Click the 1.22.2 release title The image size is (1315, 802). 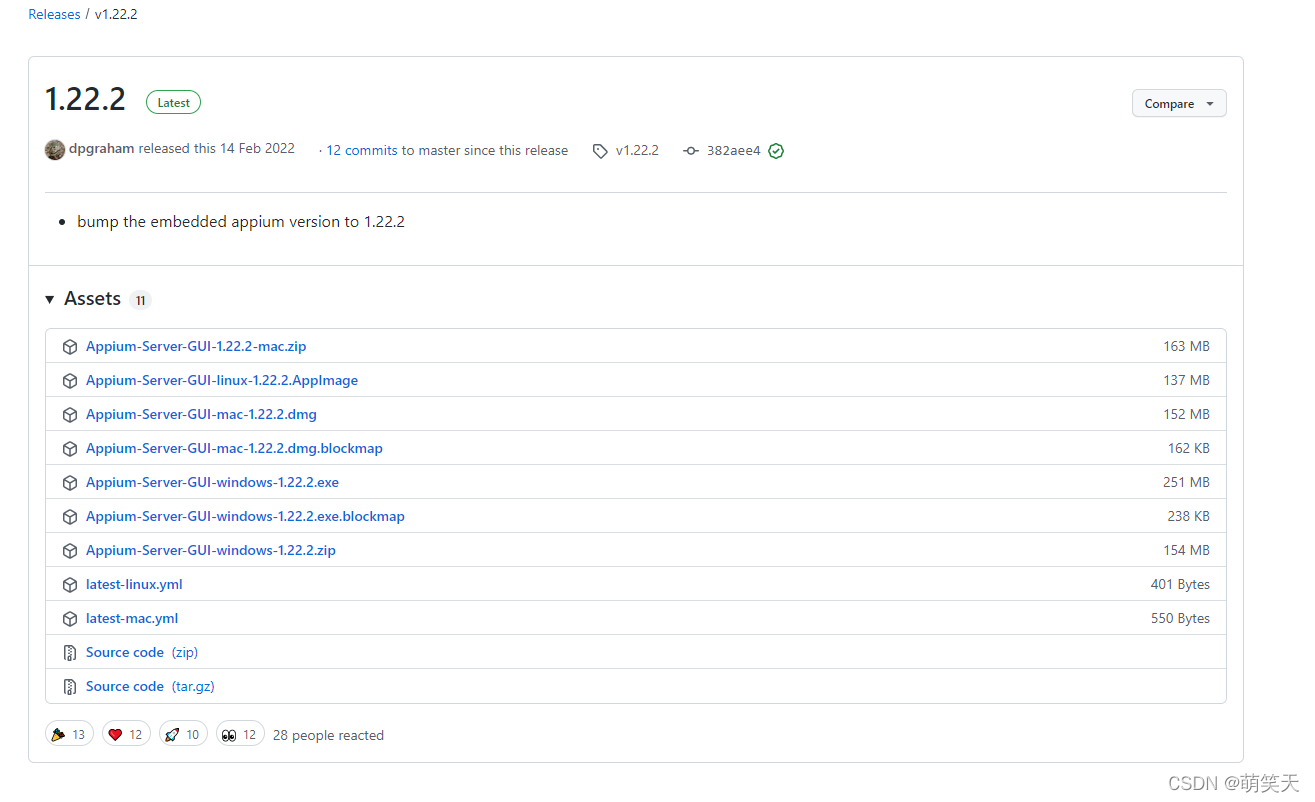(x=85, y=100)
